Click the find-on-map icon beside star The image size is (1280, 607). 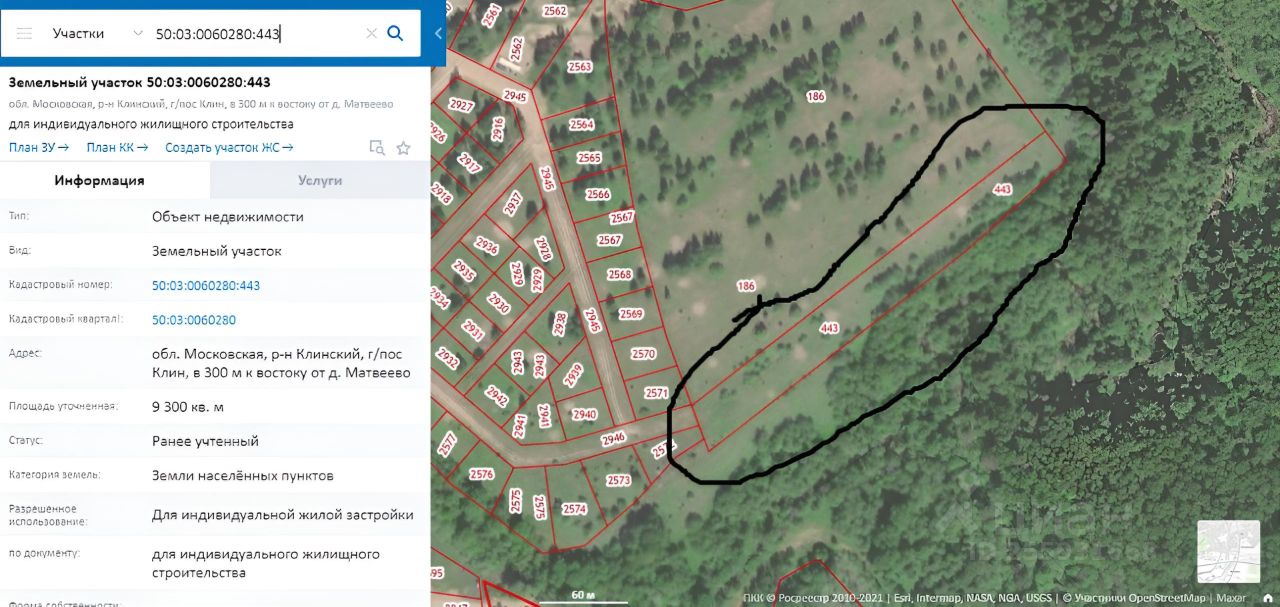377,148
